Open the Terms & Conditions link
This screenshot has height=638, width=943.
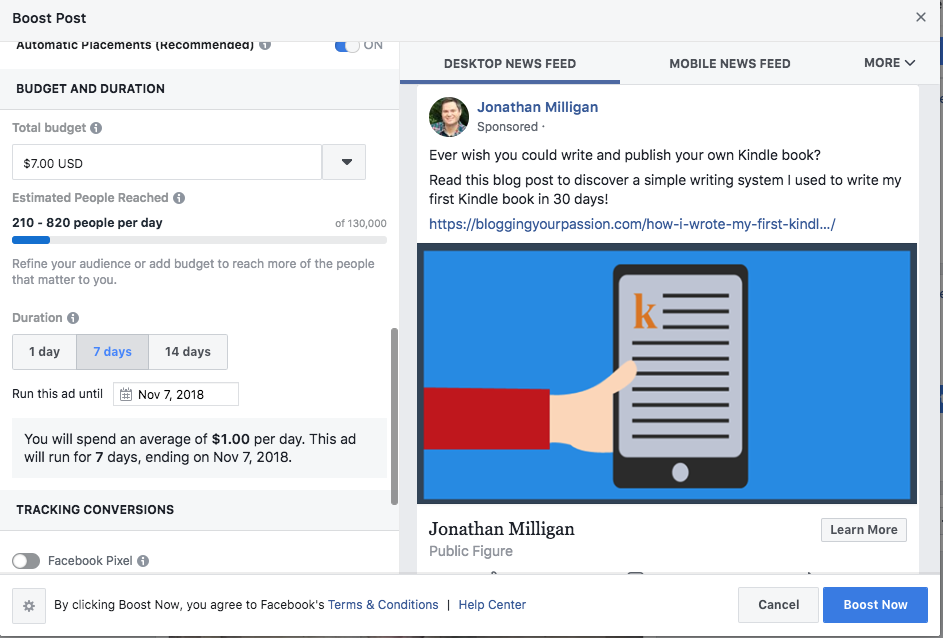click(383, 605)
